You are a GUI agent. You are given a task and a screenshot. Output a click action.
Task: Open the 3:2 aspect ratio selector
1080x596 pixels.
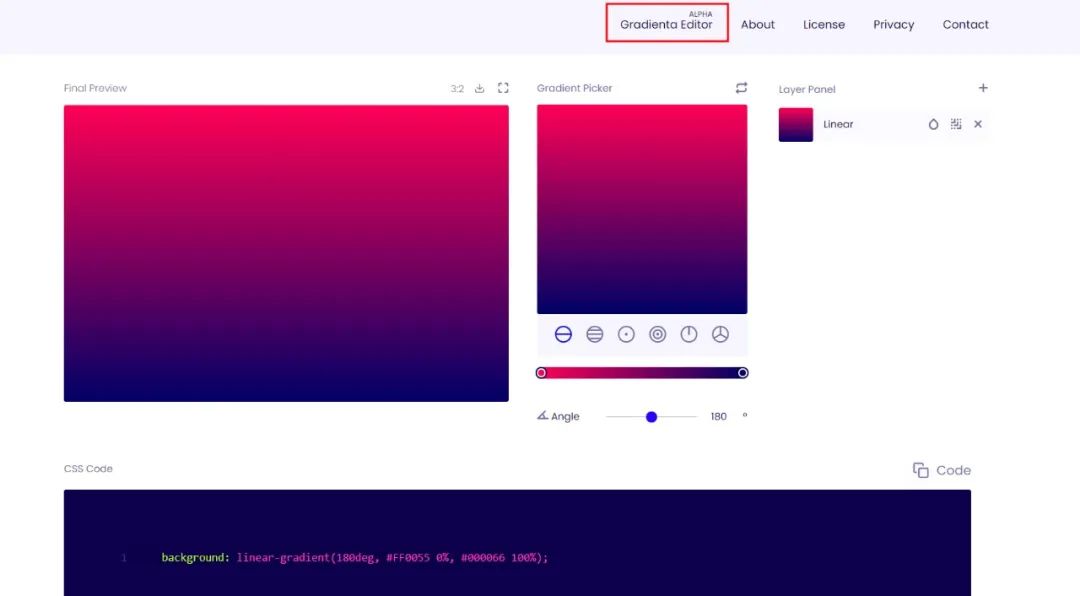(x=457, y=89)
